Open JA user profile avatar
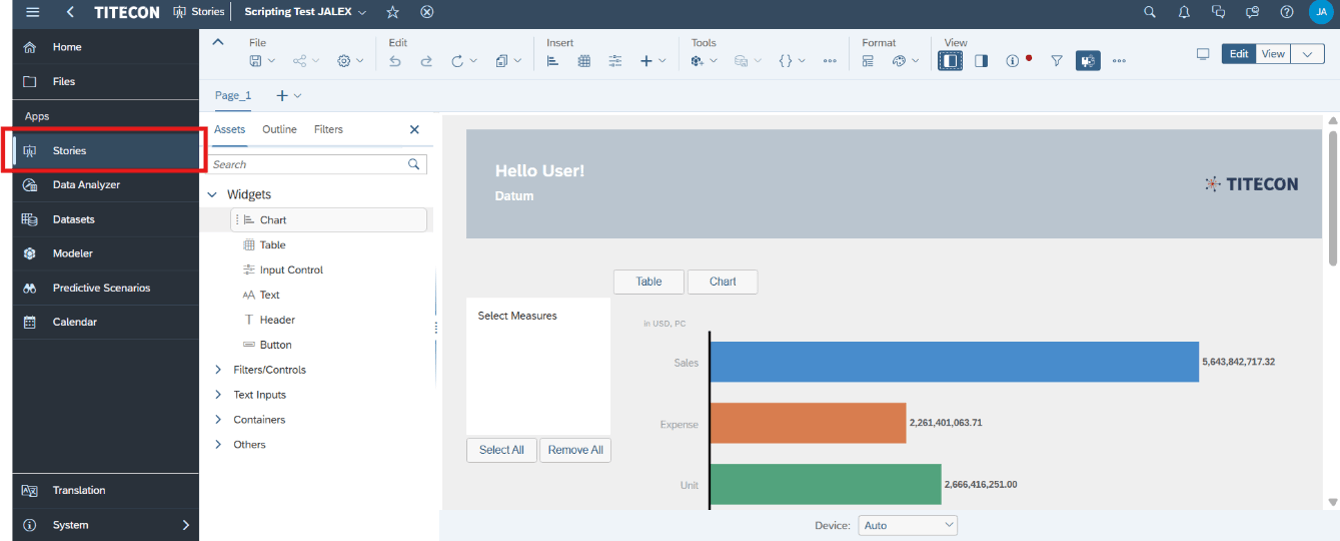 [x=1320, y=12]
